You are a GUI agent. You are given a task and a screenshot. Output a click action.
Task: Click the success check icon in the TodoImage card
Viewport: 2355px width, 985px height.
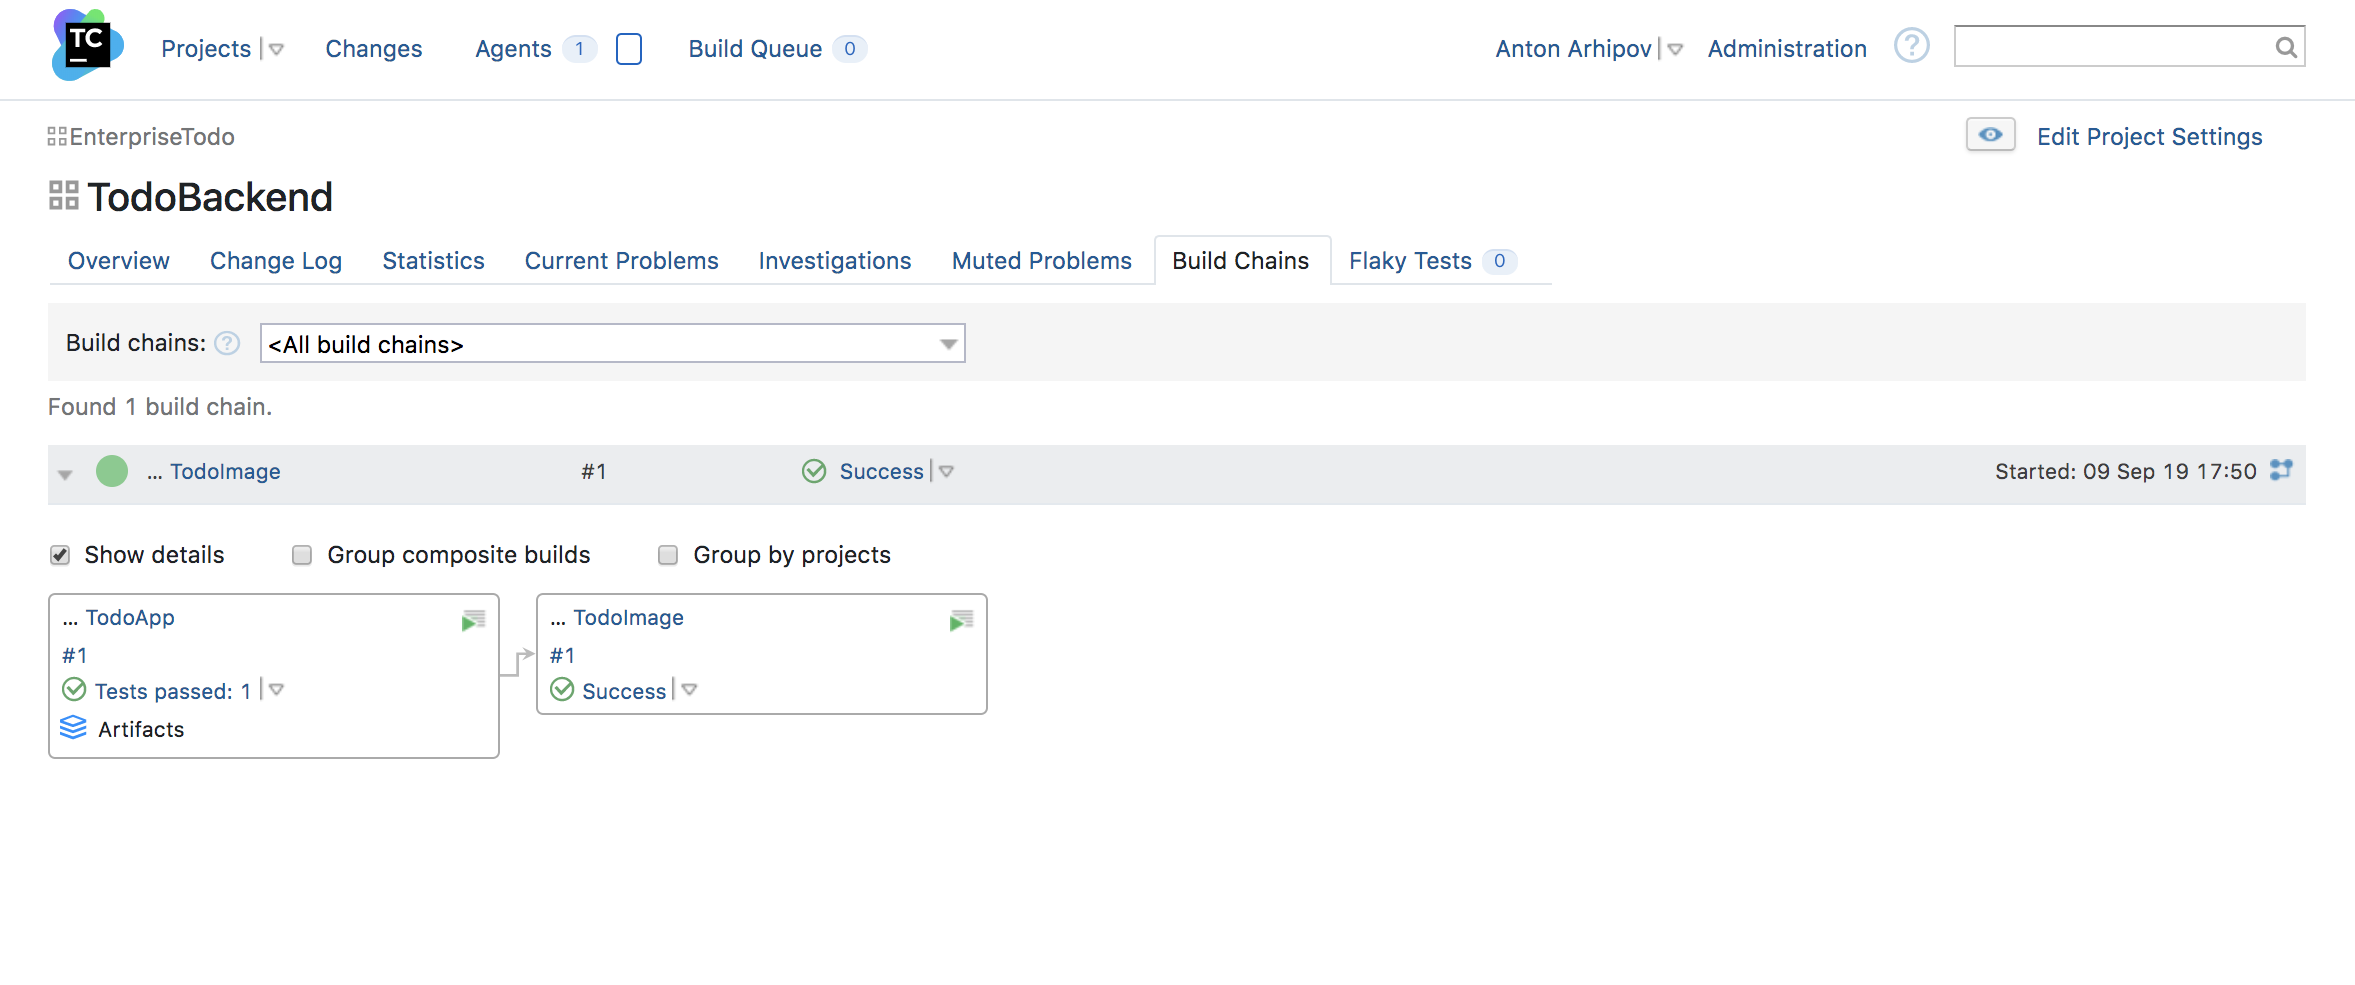(562, 690)
